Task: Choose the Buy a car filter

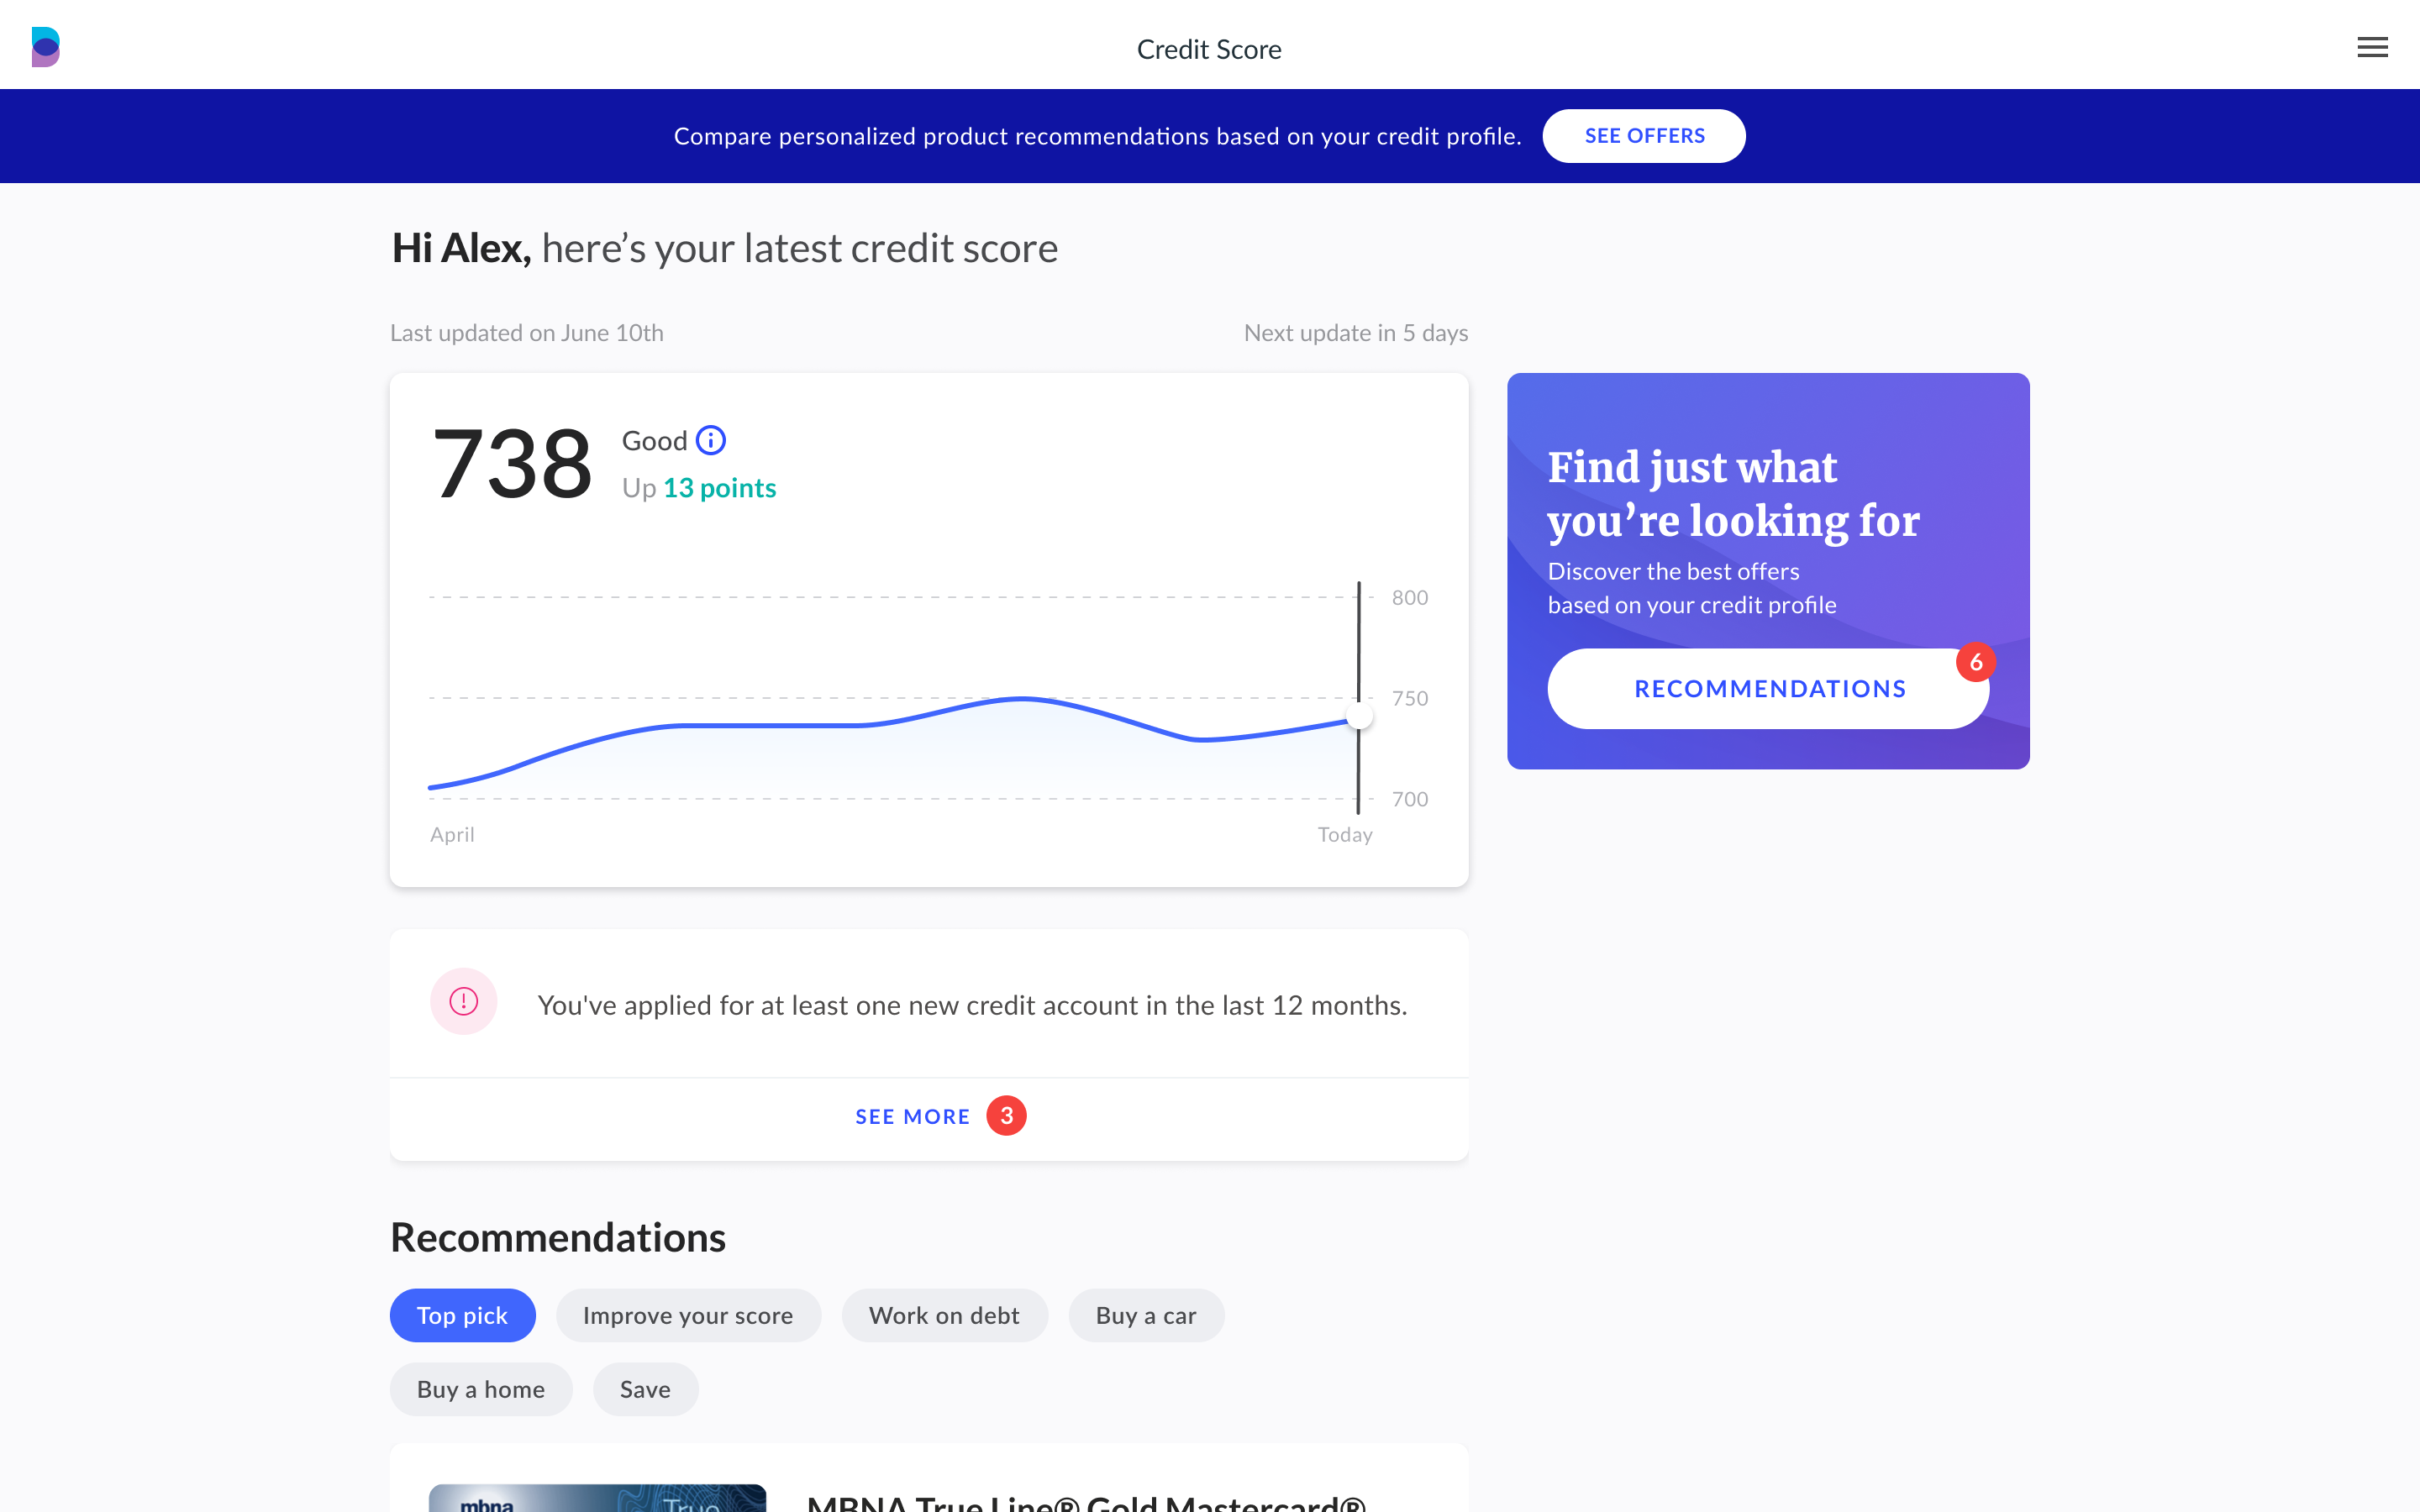Action: point(1146,1315)
